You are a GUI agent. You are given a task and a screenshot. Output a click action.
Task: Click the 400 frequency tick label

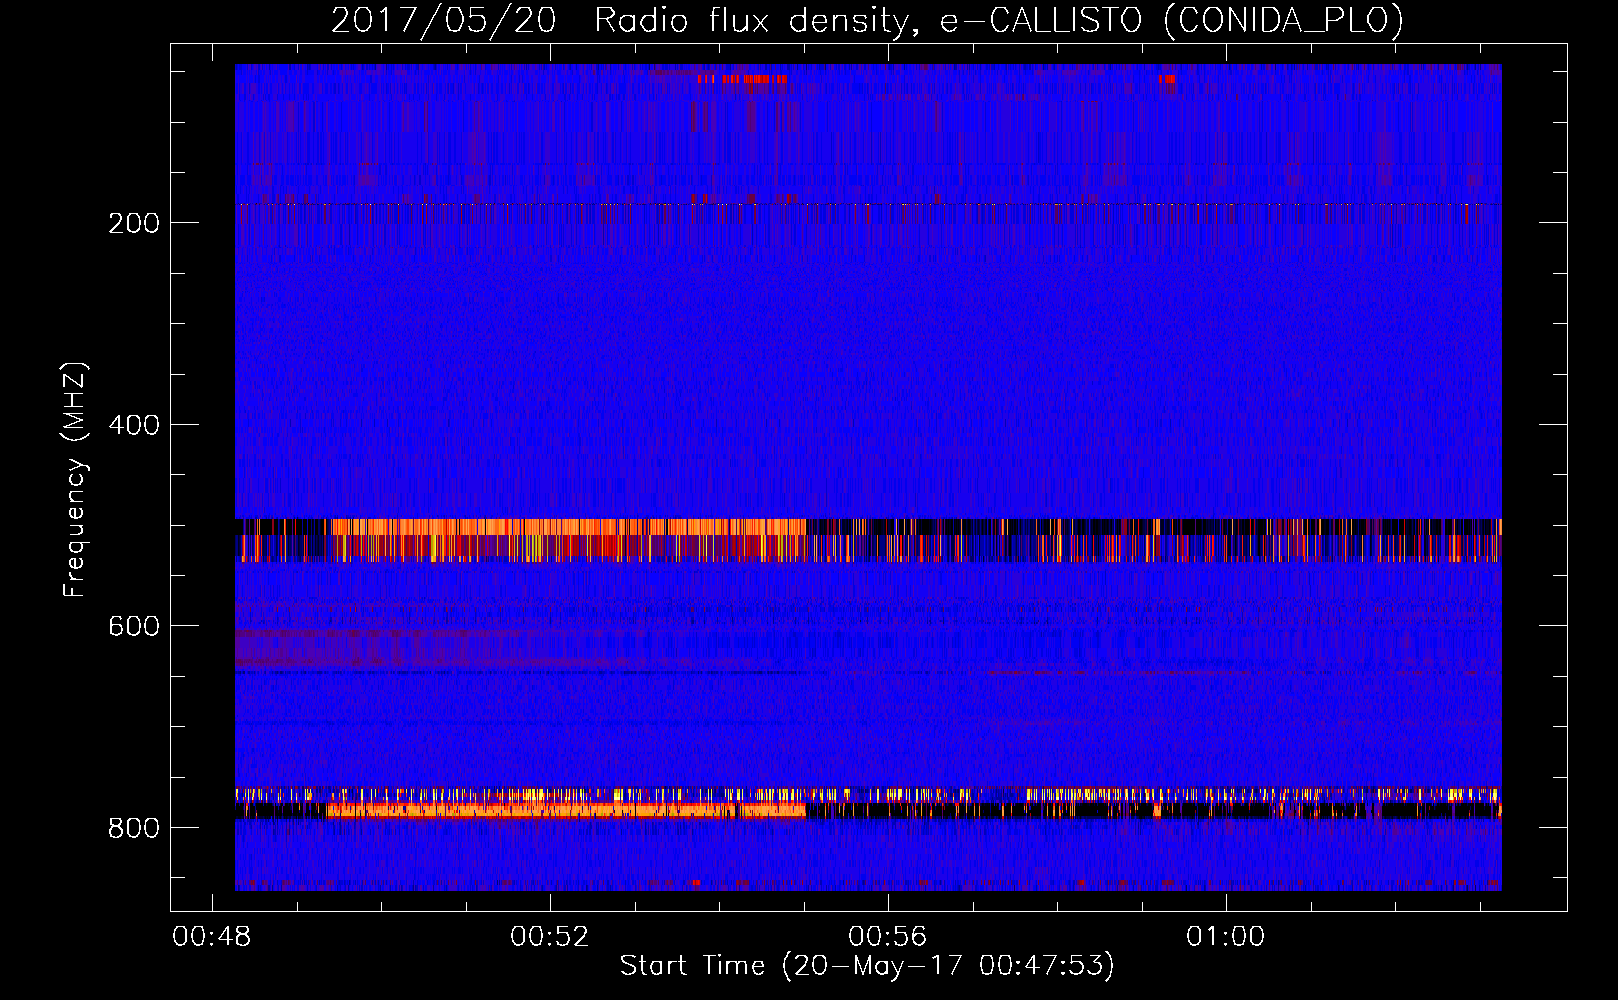(133, 425)
